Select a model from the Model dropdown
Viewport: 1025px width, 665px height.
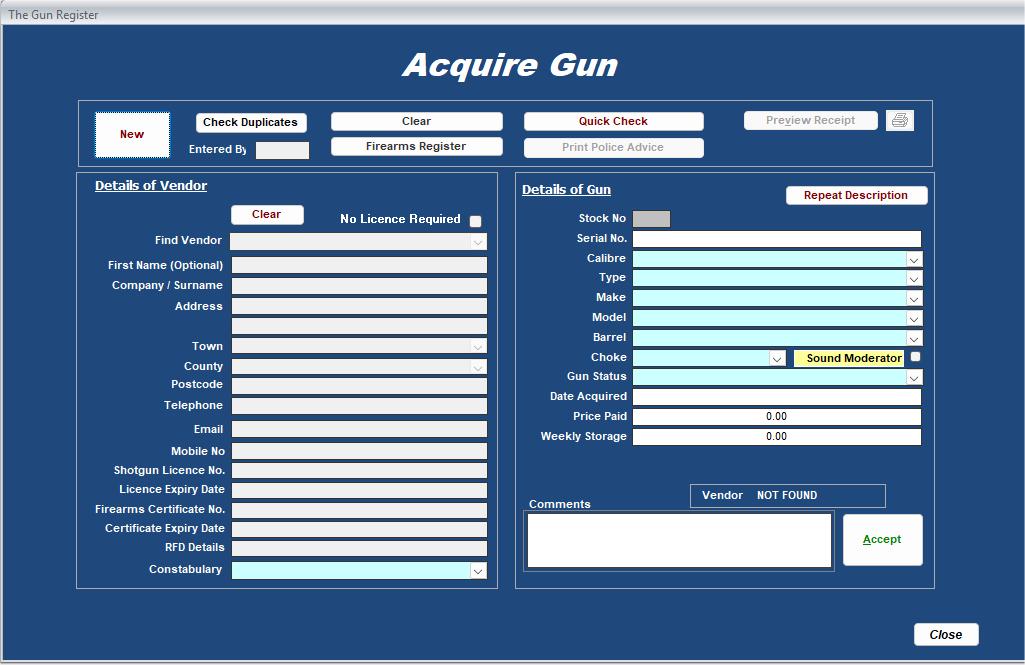(911, 318)
